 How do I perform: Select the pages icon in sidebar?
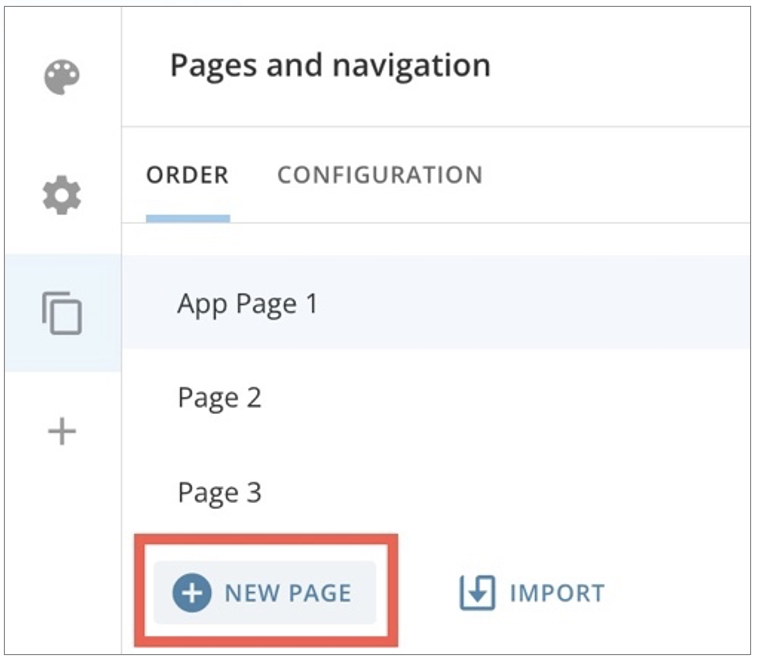click(62, 313)
